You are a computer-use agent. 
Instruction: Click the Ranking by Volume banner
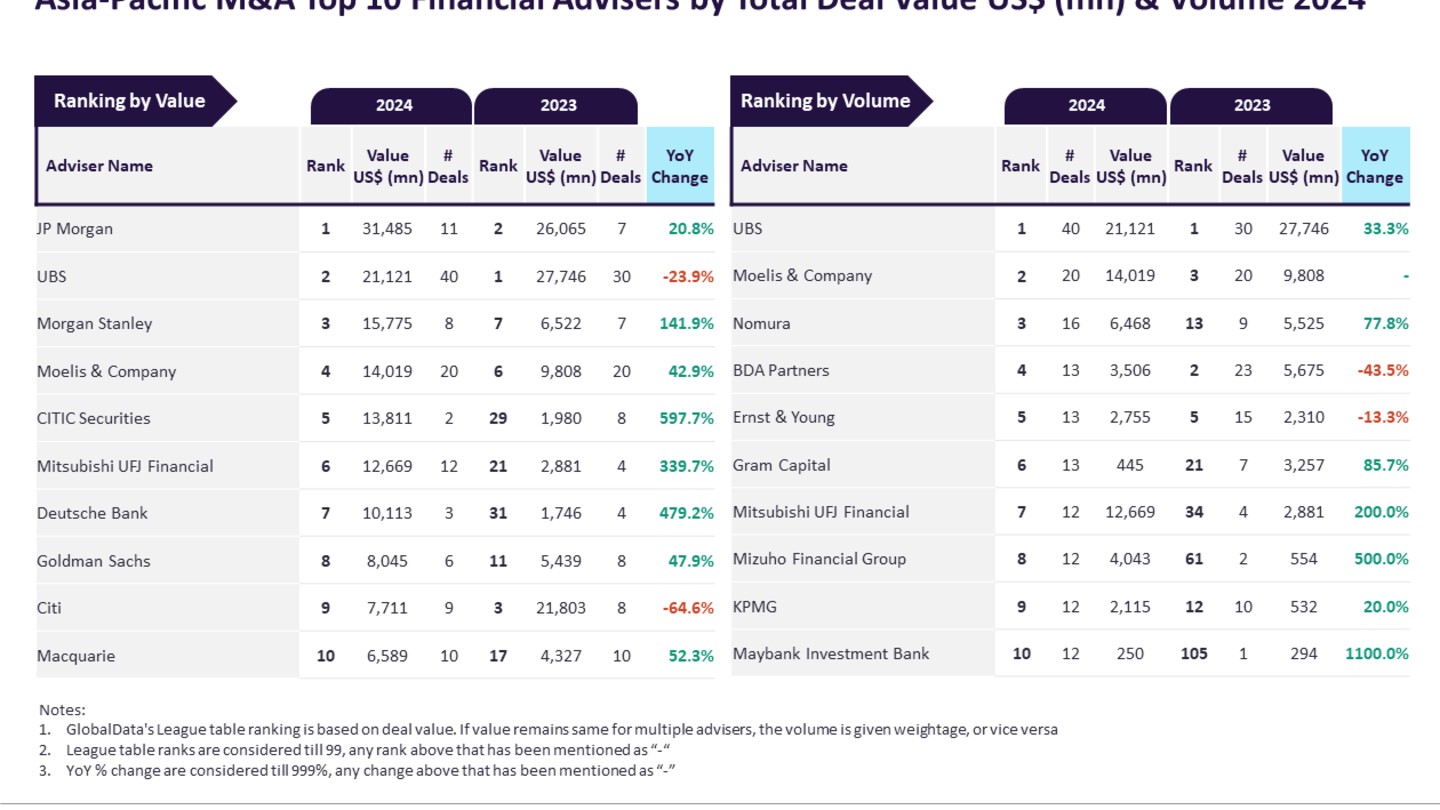[x=825, y=101]
